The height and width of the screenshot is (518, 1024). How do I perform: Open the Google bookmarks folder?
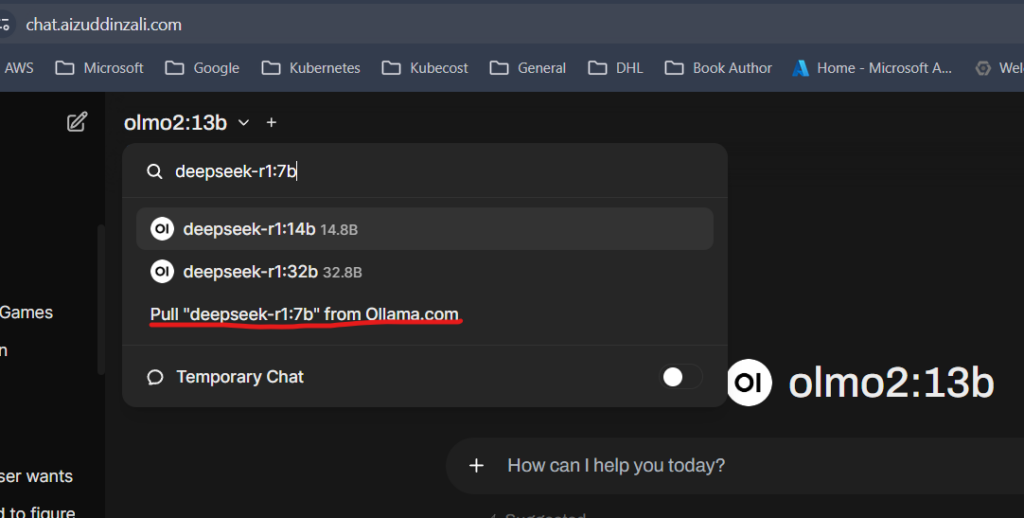click(x=202, y=68)
